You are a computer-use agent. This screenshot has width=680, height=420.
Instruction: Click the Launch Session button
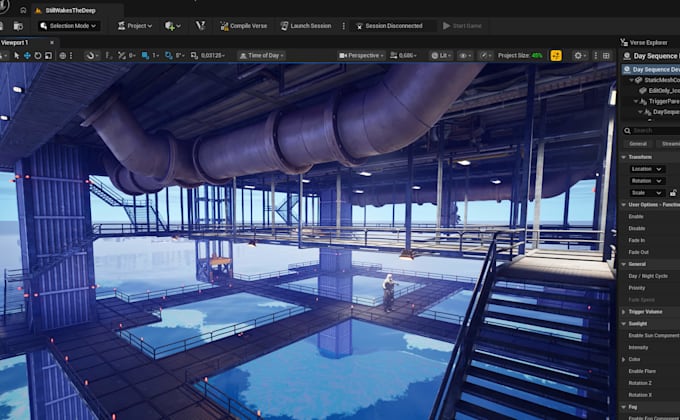pyautogui.click(x=306, y=26)
